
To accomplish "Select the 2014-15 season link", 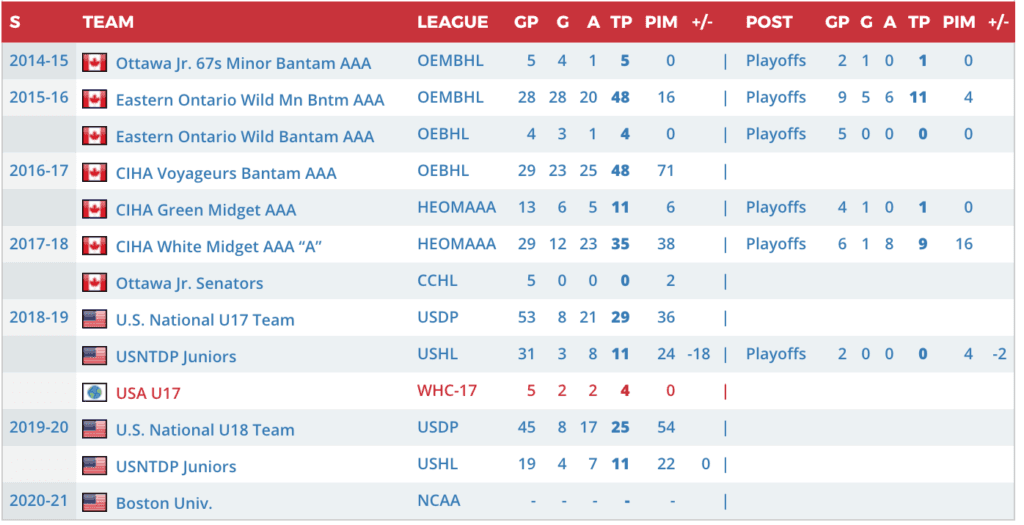I will pos(39,60).
